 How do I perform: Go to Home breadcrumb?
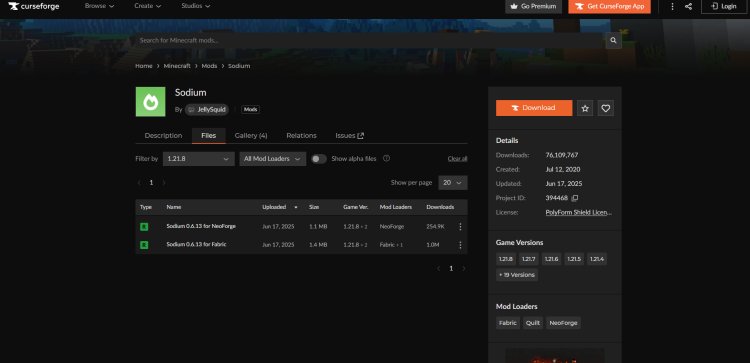(x=143, y=66)
